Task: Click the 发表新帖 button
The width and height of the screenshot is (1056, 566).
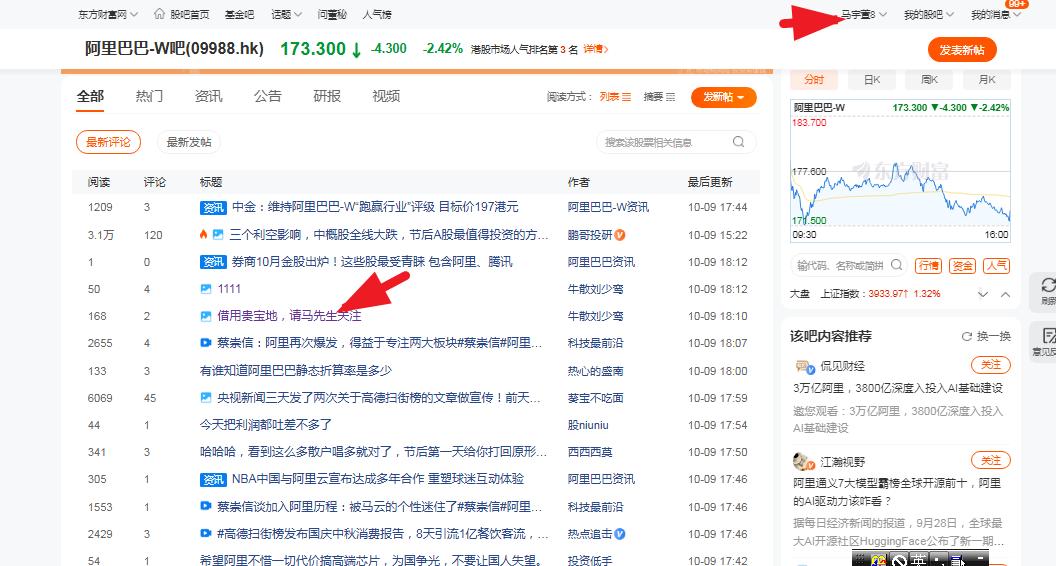Action: point(962,50)
